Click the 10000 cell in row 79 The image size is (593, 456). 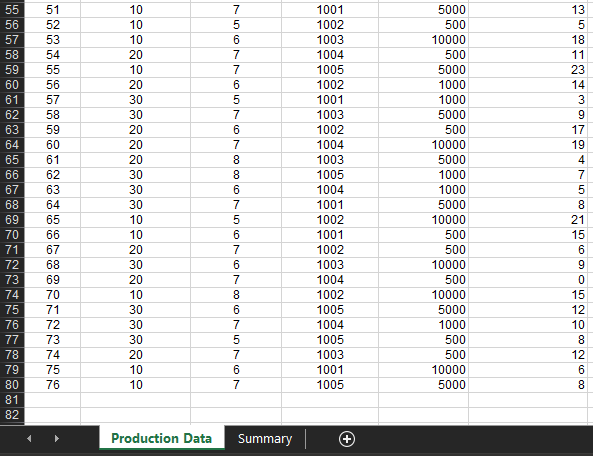(x=424, y=370)
